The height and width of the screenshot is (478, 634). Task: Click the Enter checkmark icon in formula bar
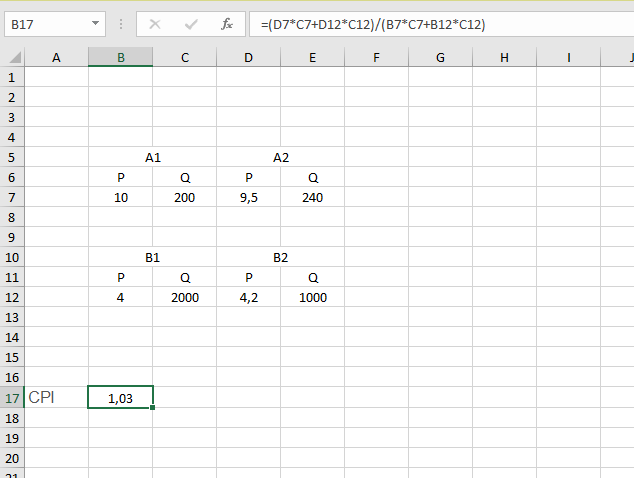pos(191,24)
